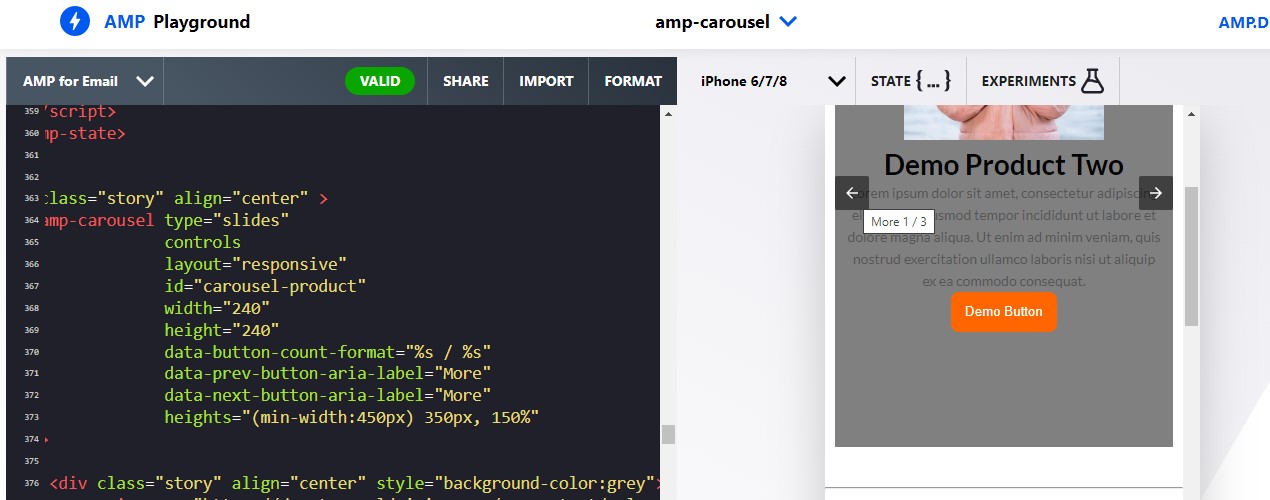Viewport: 1270px width, 500px height.
Task: Click the AMP lightning bolt logo
Action: tap(75, 21)
